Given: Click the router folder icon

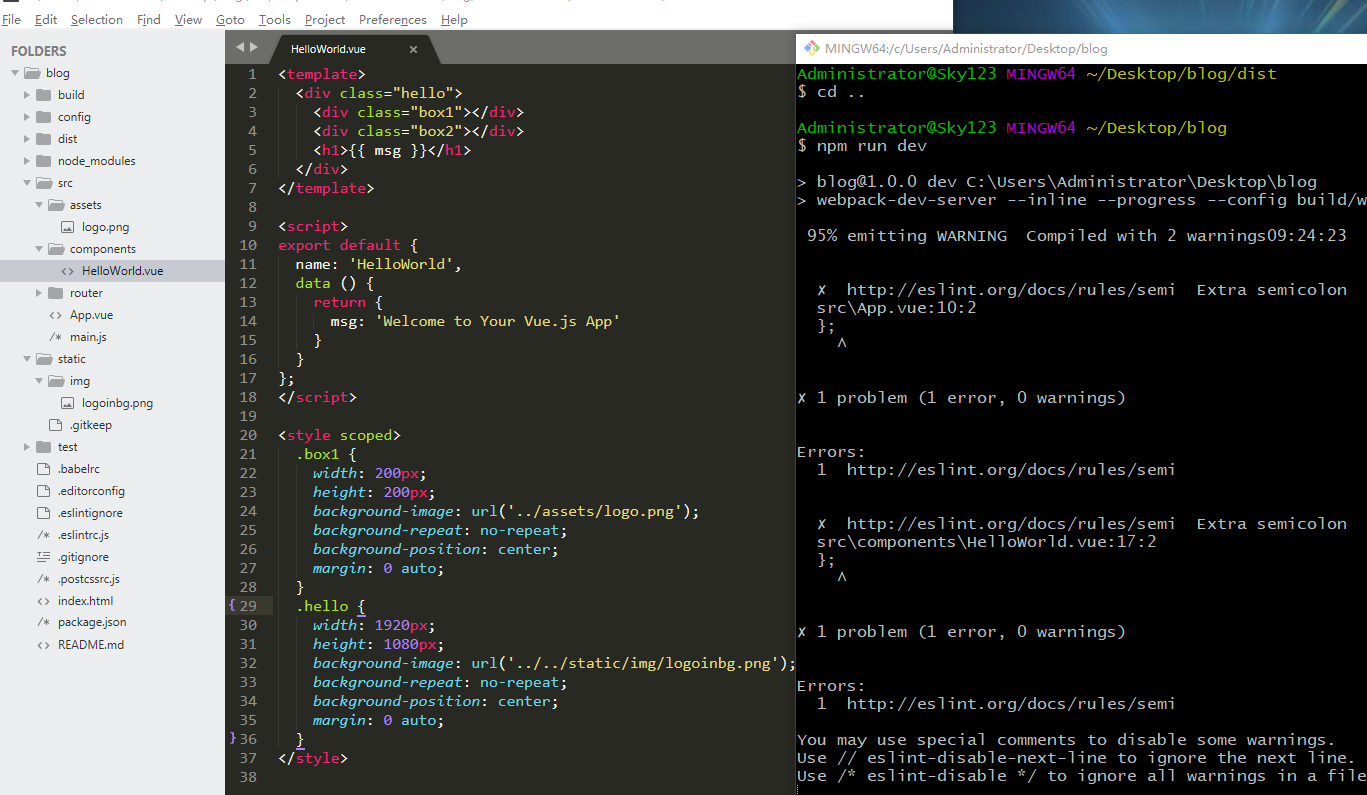Looking at the screenshot, I should click(x=55, y=293).
